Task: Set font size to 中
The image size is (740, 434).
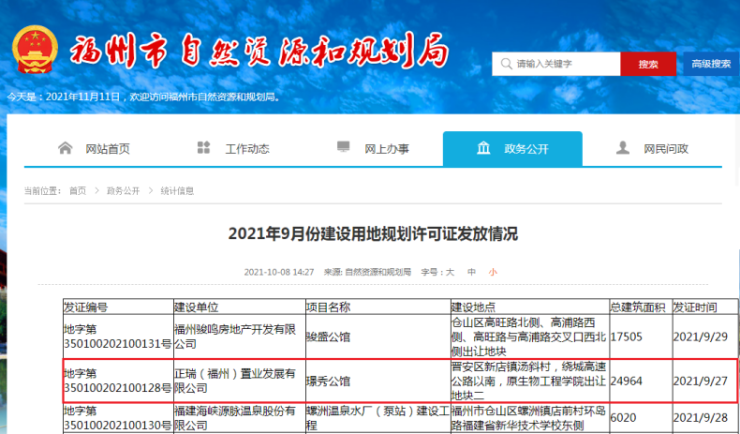Action: click(x=471, y=272)
